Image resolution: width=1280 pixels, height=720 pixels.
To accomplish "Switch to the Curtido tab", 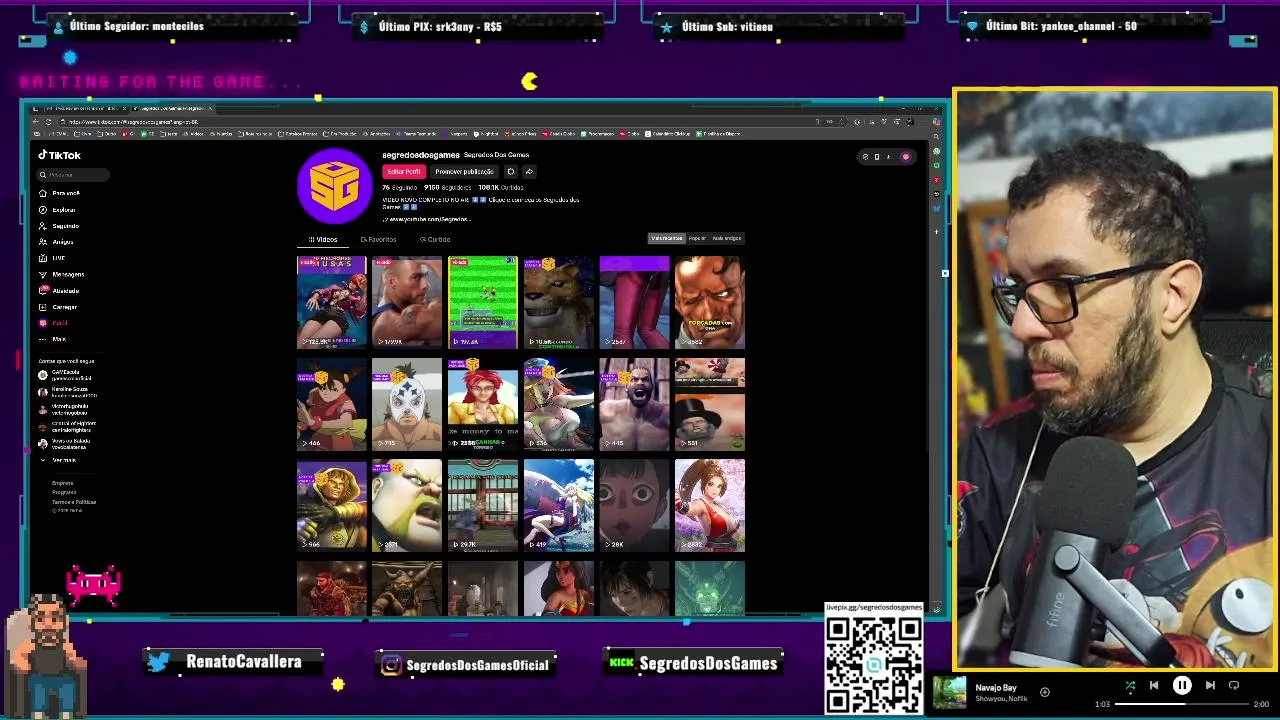I will point(435,239).
